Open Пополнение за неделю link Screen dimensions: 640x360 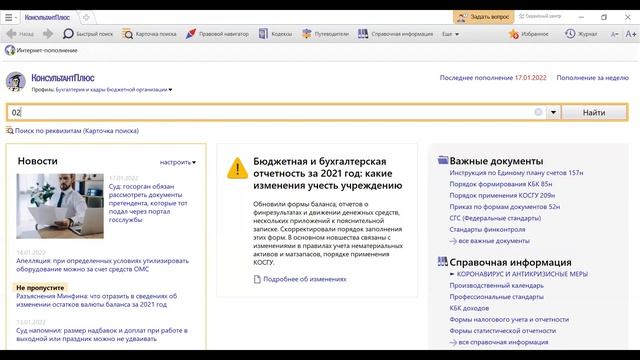tap(592, 78)
